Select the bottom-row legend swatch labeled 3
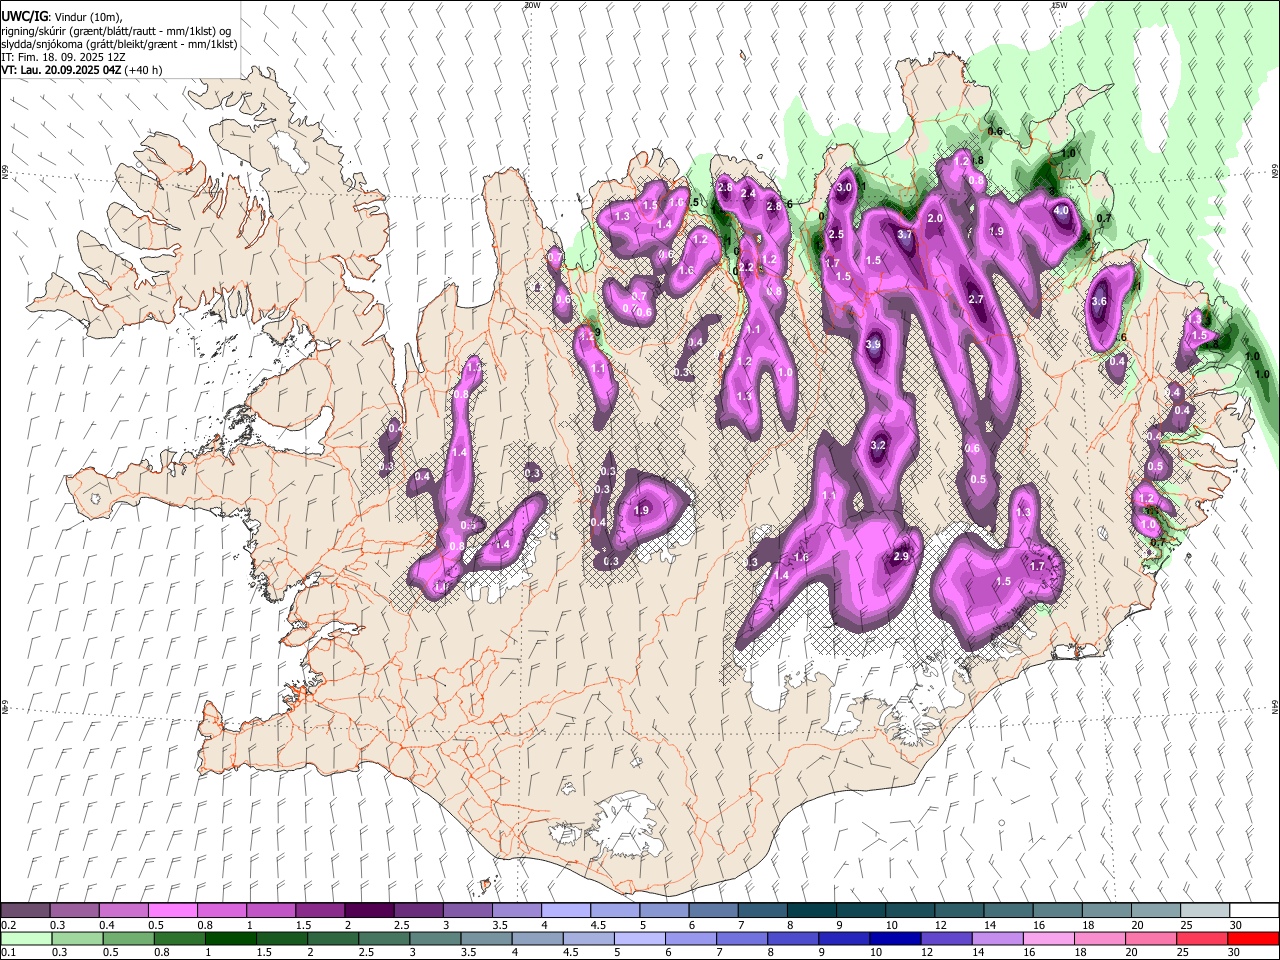Image resolution: width=1280 pixels, height=960 pixels. 433,938
